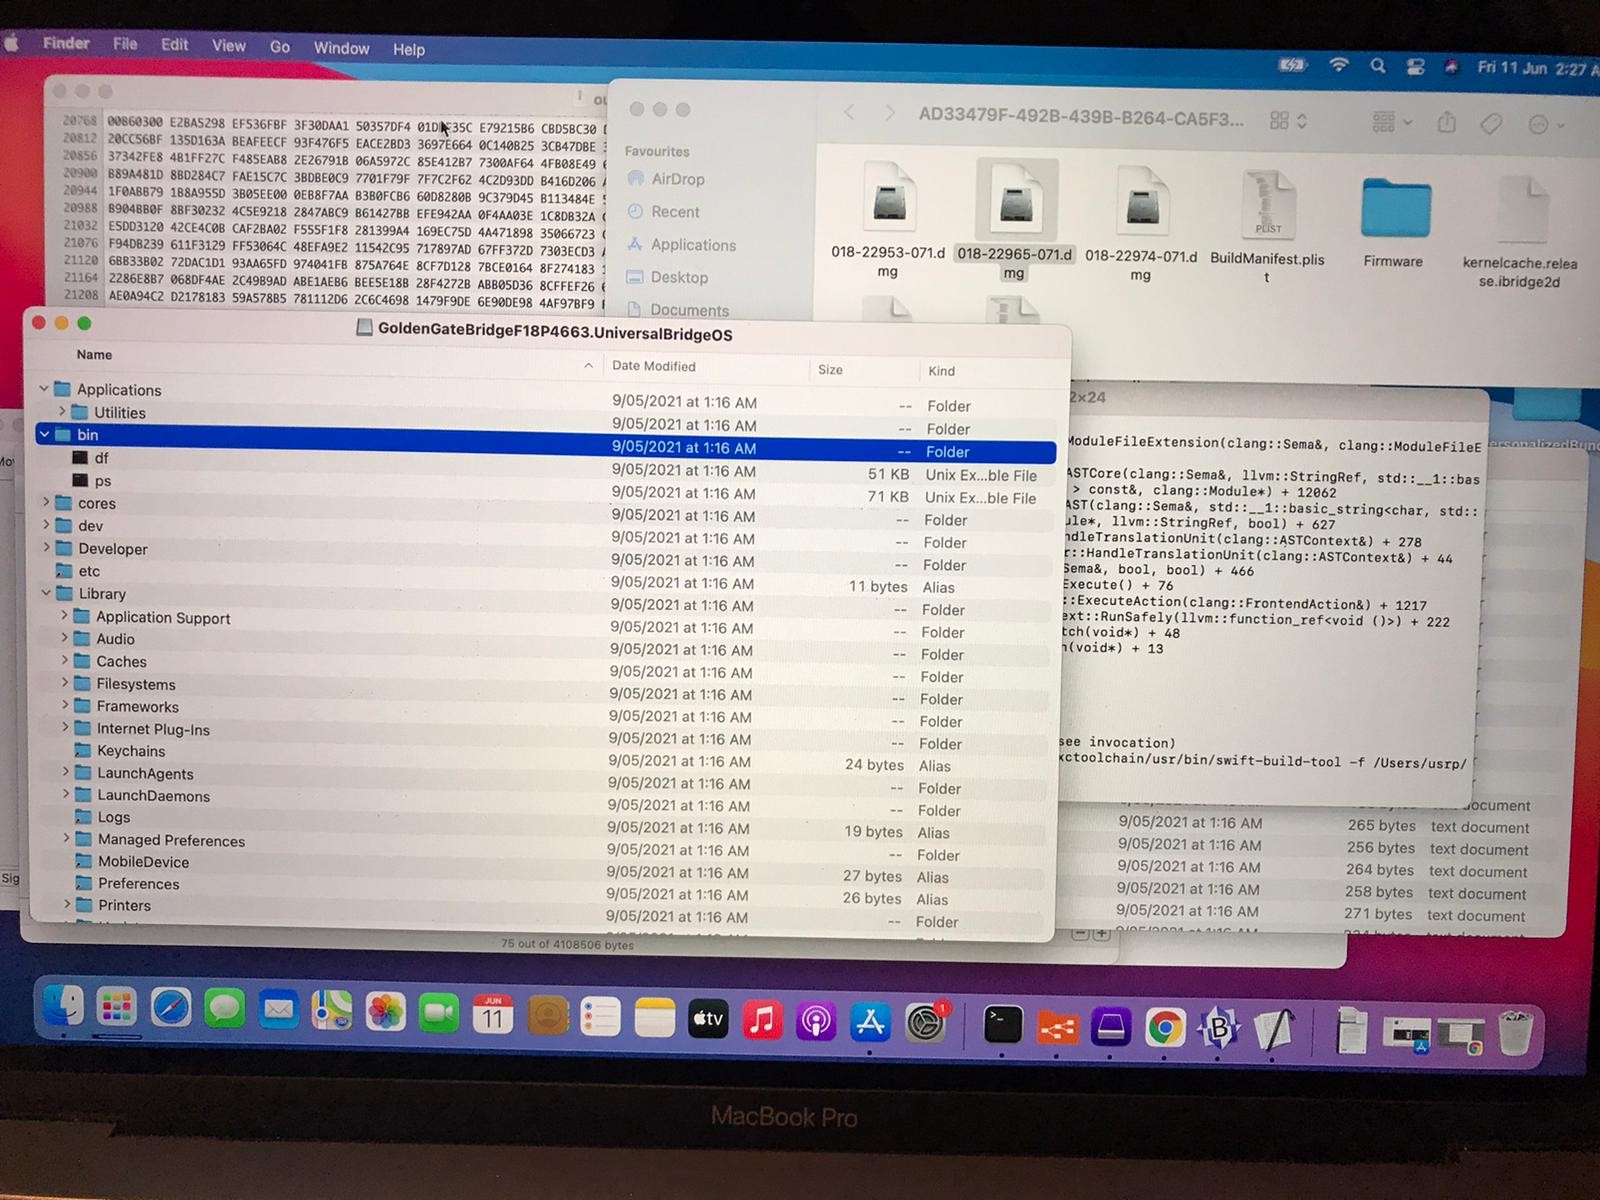Viewport: 1600px width, 1200px height.
Task: Open the Group By dropdown in Finder
Action: 1392,122
